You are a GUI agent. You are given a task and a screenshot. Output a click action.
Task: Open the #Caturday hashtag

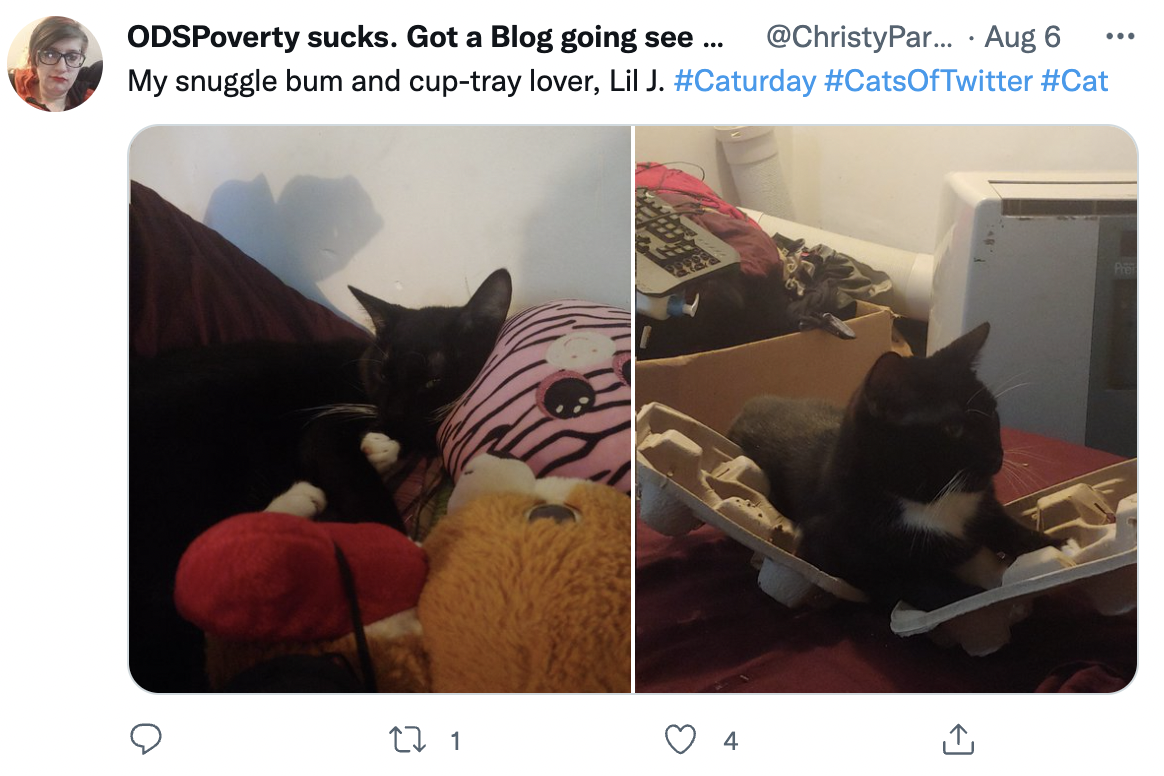[x=745, y=81]
